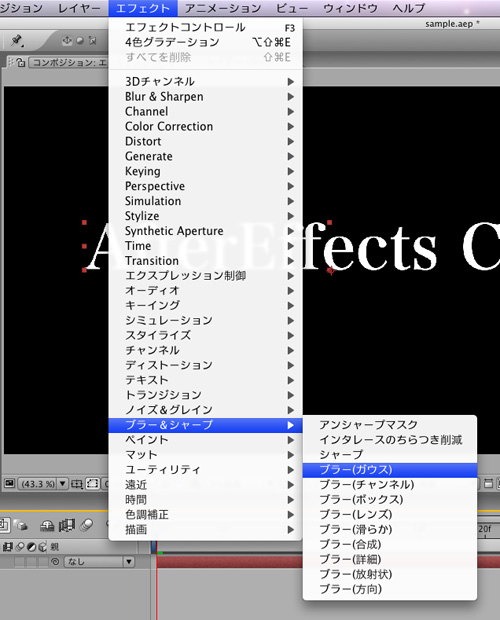This screenshot has height=620, width=500.
Task: Toggle the layer's 3D Layer switch
Action: pyautogui.click(x=42, y=562)
